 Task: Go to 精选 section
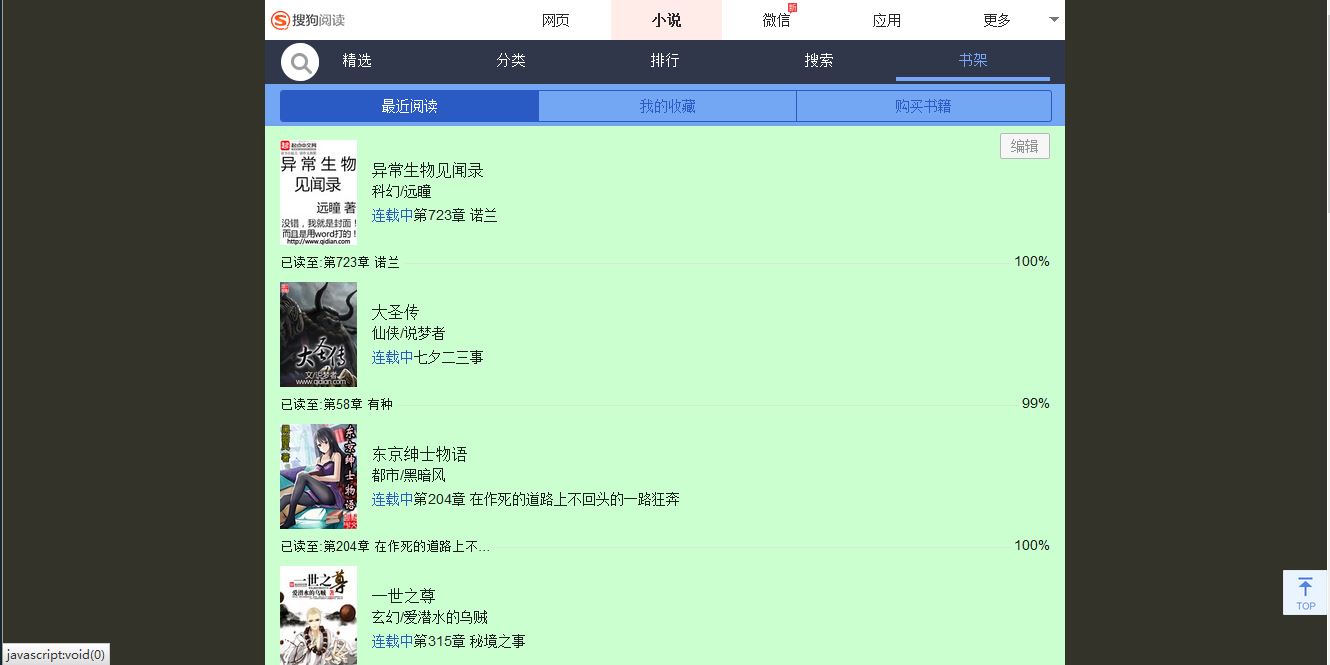tap(357, 61)
